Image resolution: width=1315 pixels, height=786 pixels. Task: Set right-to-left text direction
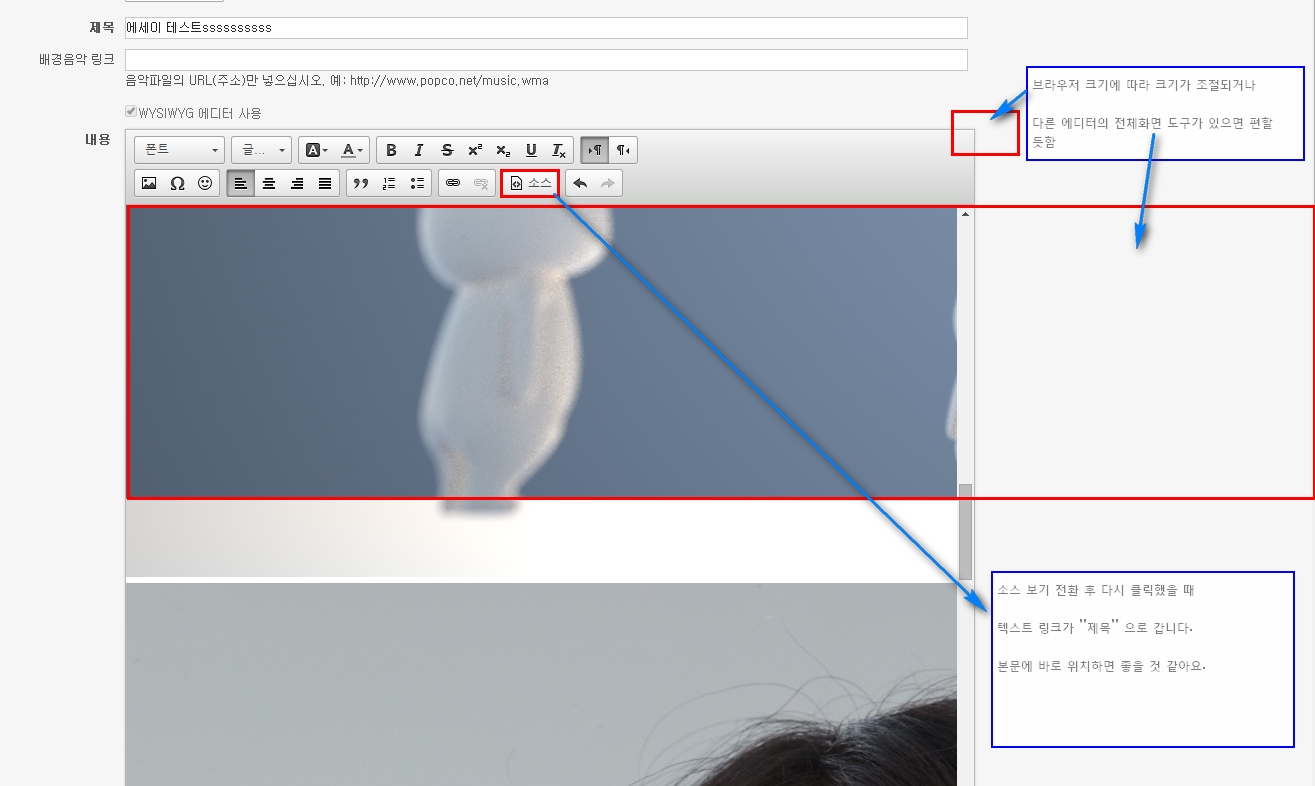[x=623, y=150]
